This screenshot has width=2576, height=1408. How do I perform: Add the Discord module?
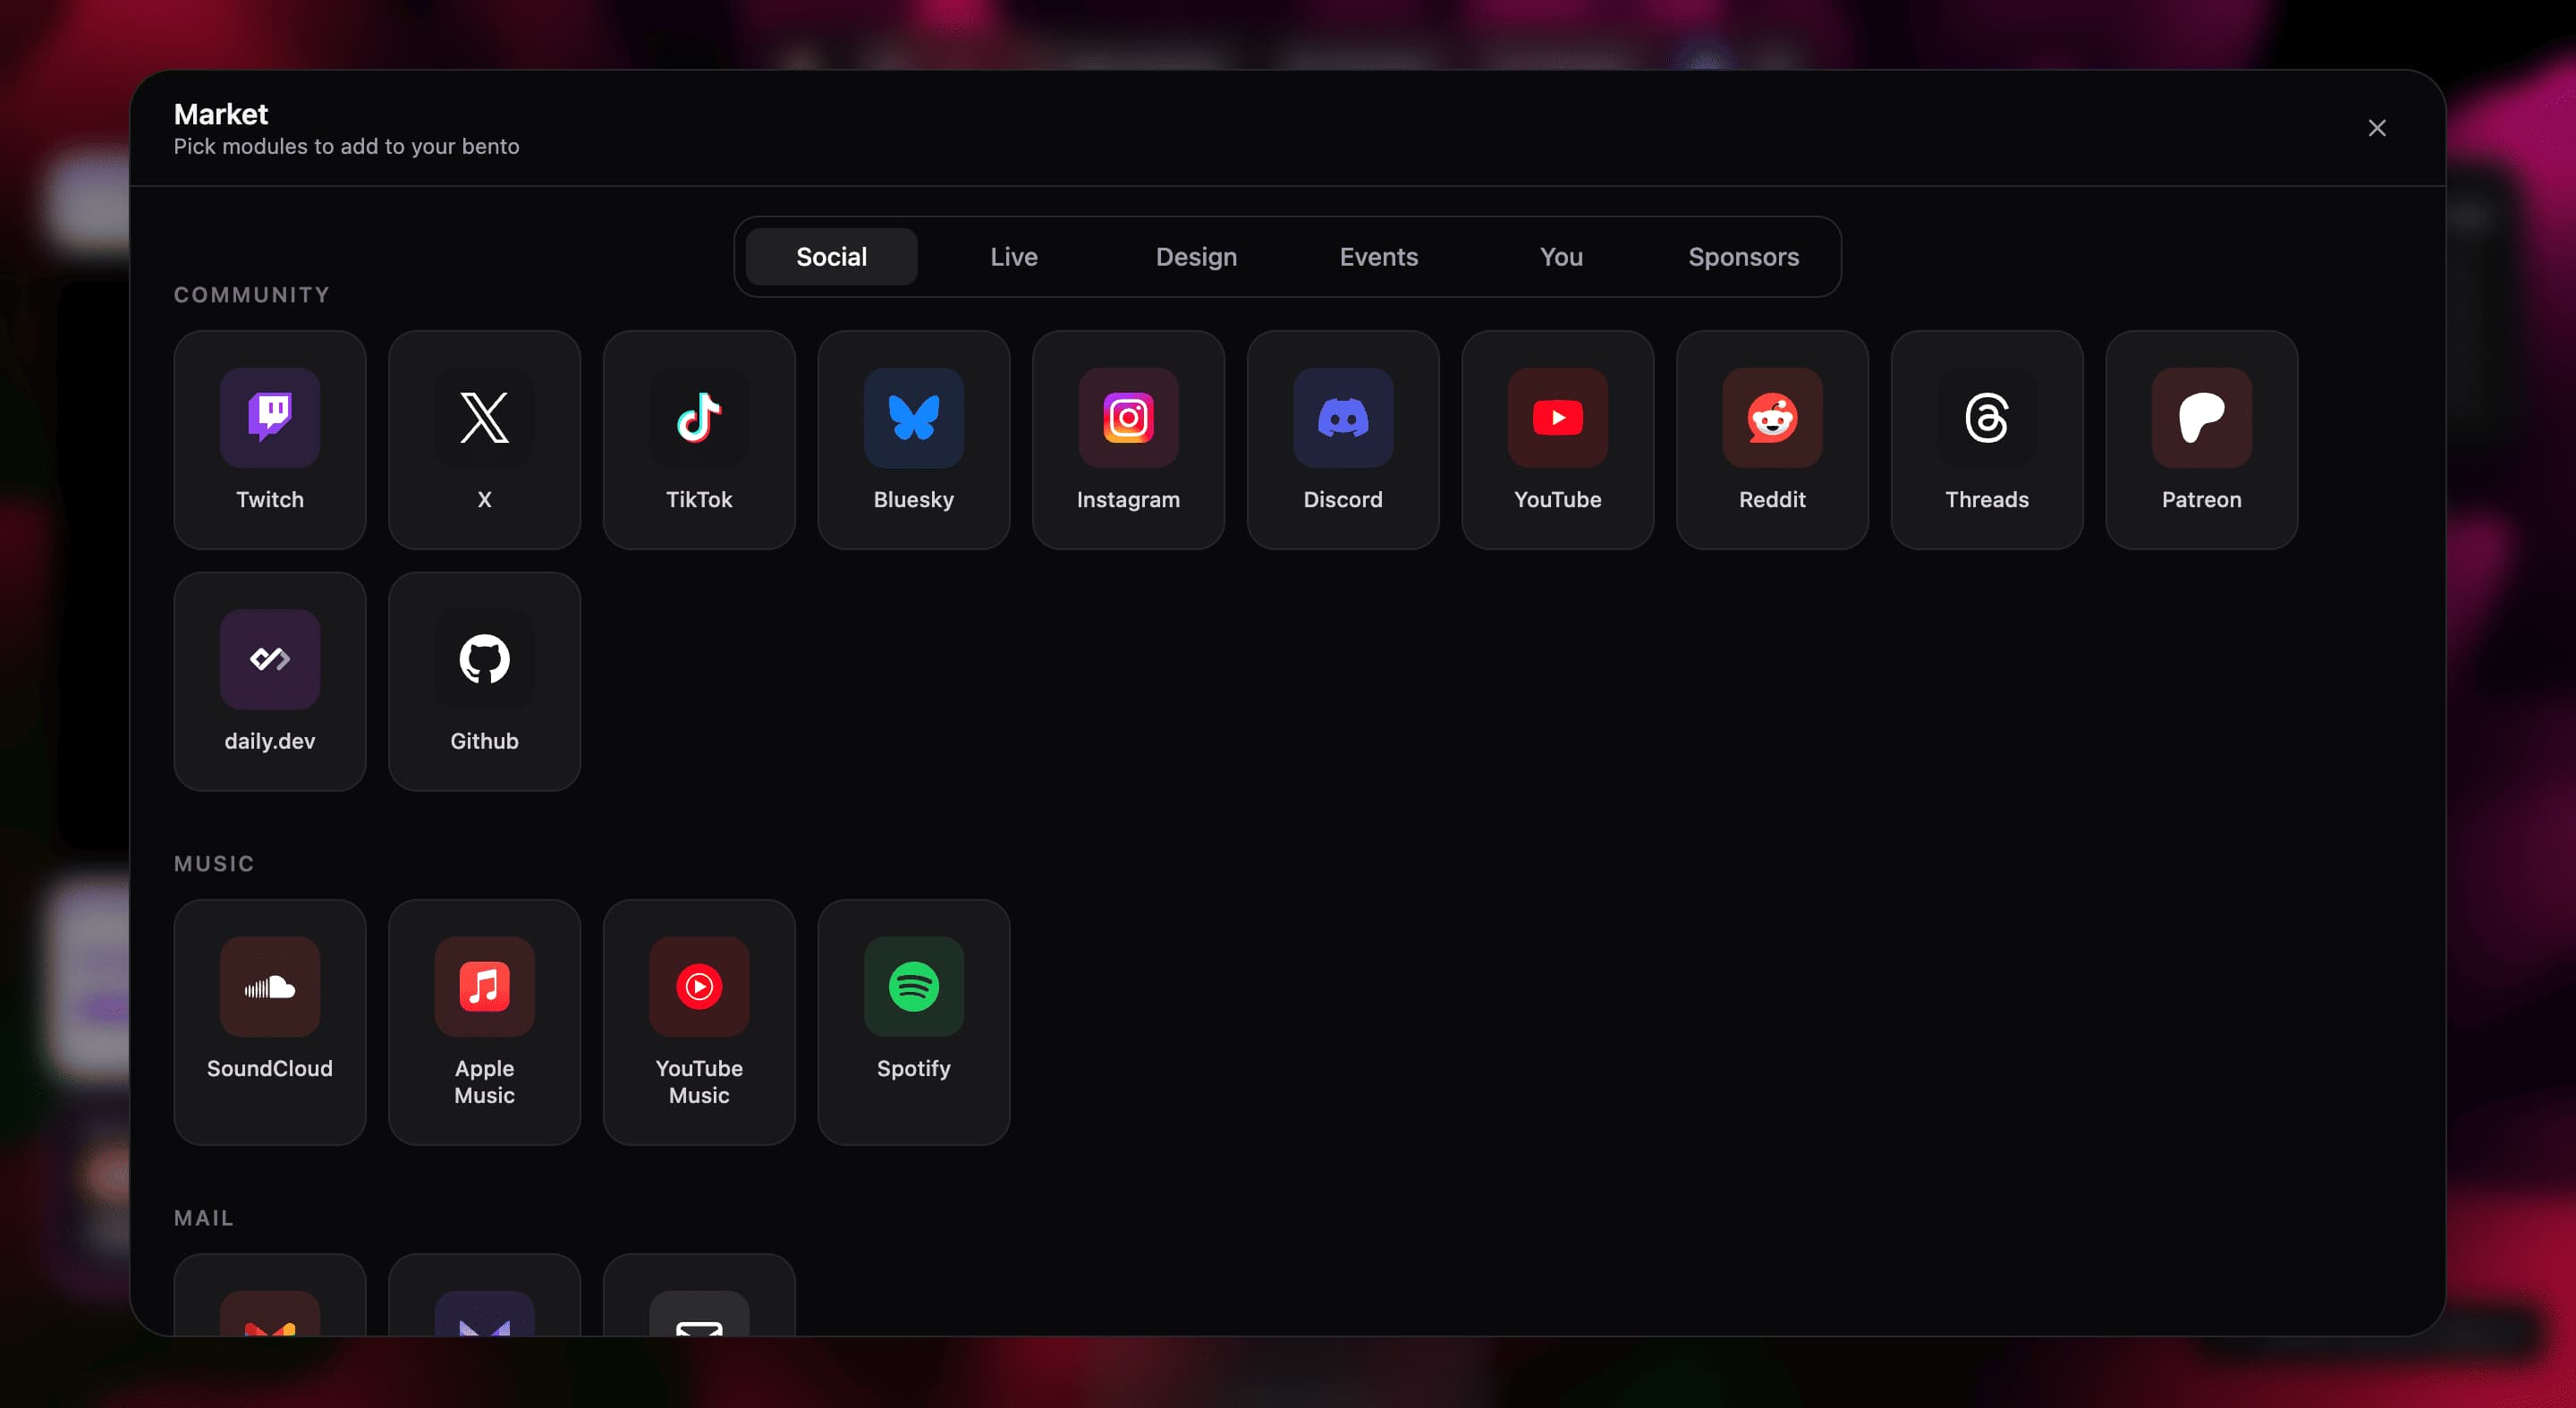1343,440
